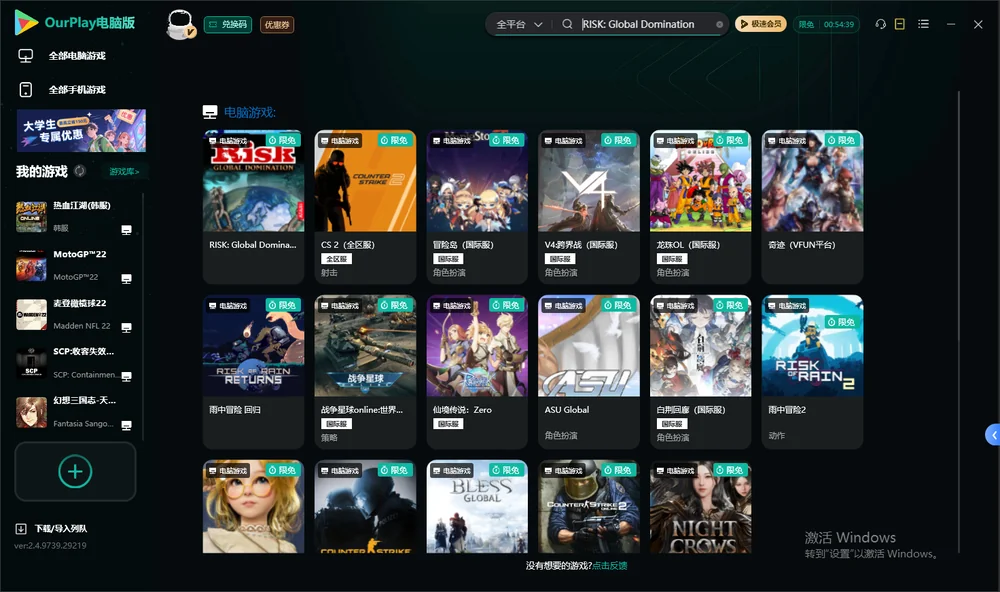Open customer service headset icon
Screen dimensions: 1000x592
880,24
